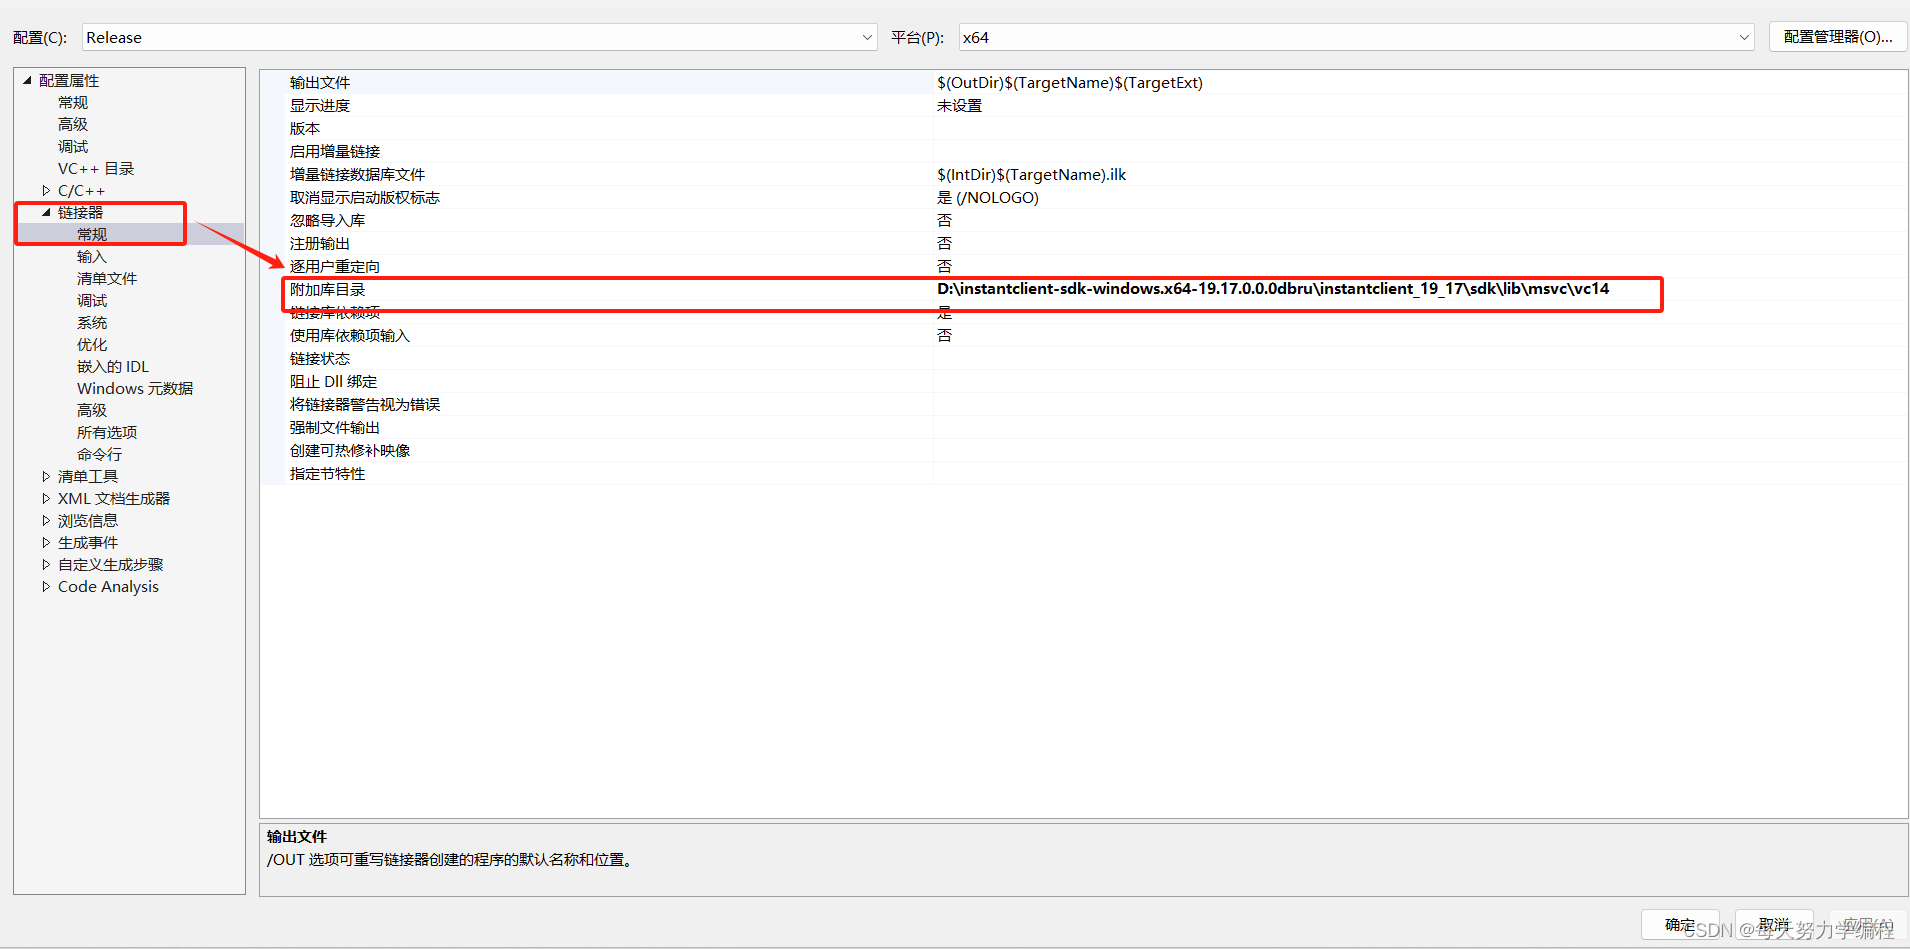Collapse the 配置属性 root node
The image size is (1910, 949).
[x=25, y=79]
